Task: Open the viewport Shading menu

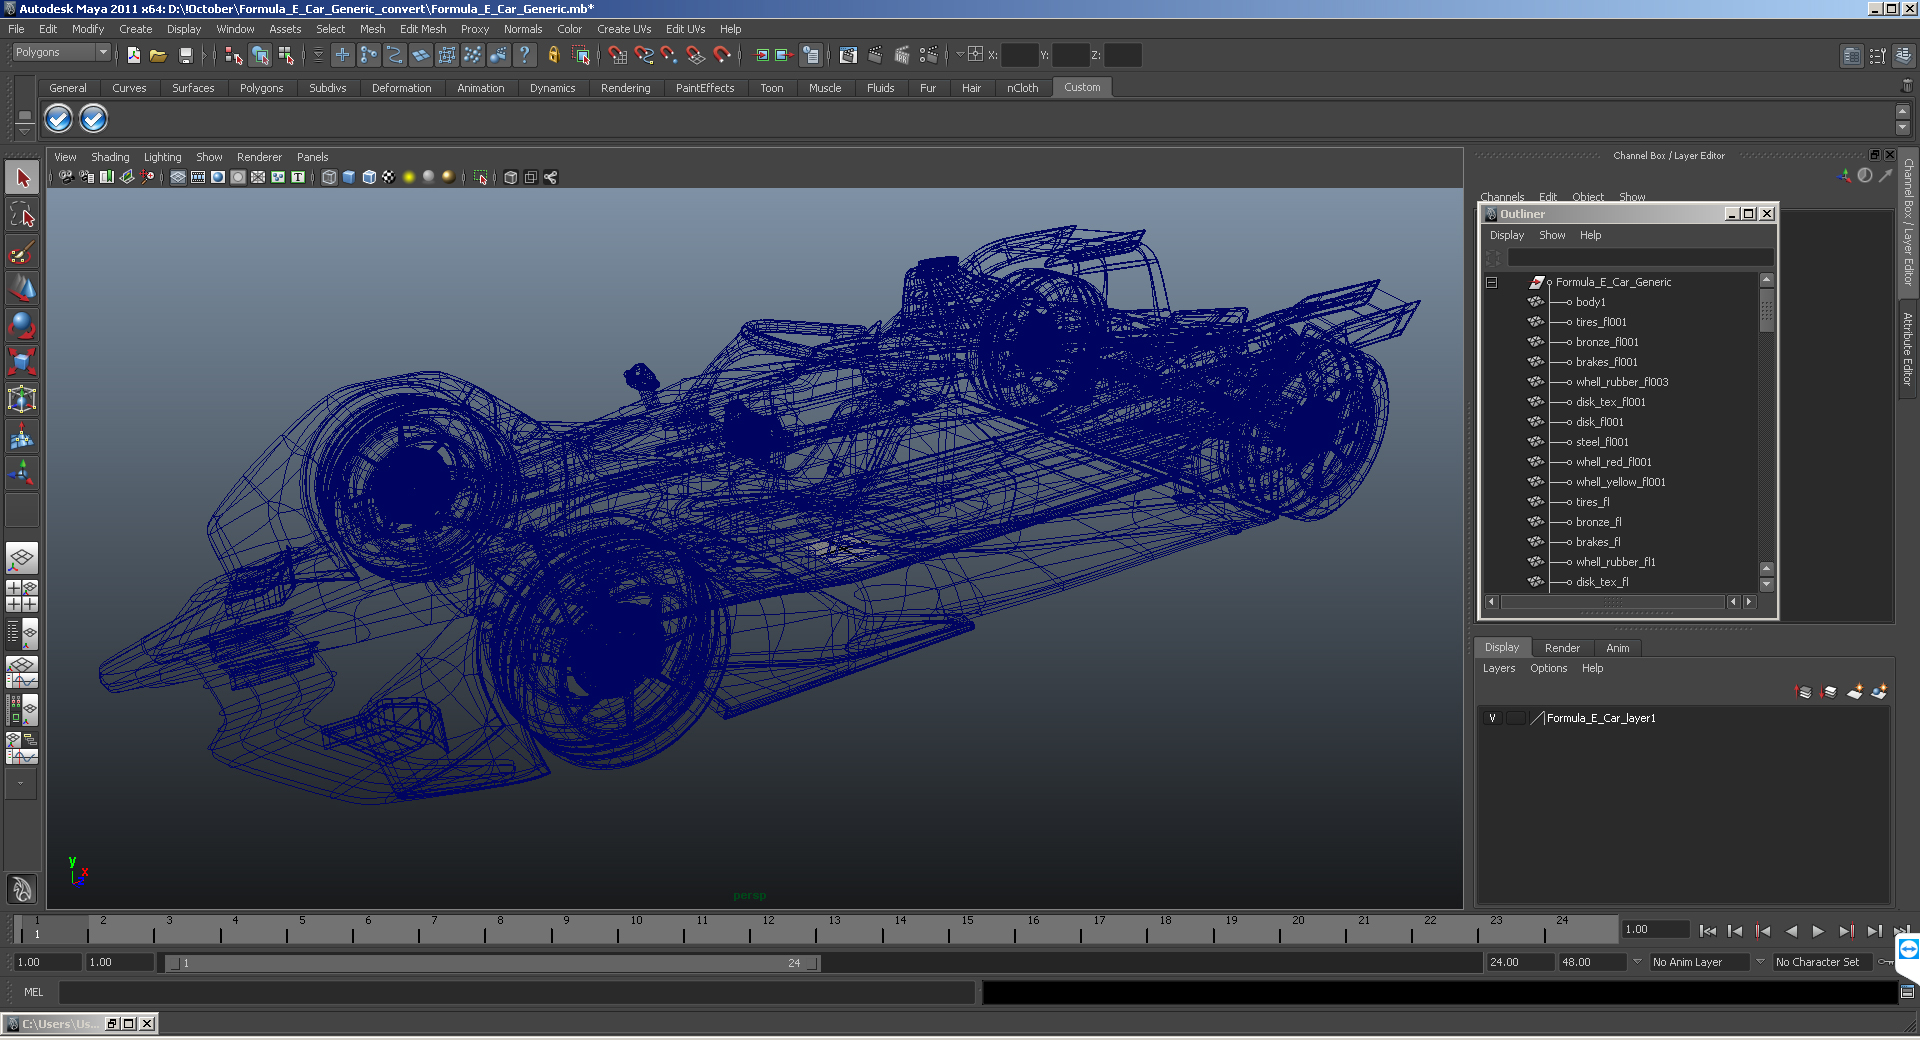Action: [110, 157]
